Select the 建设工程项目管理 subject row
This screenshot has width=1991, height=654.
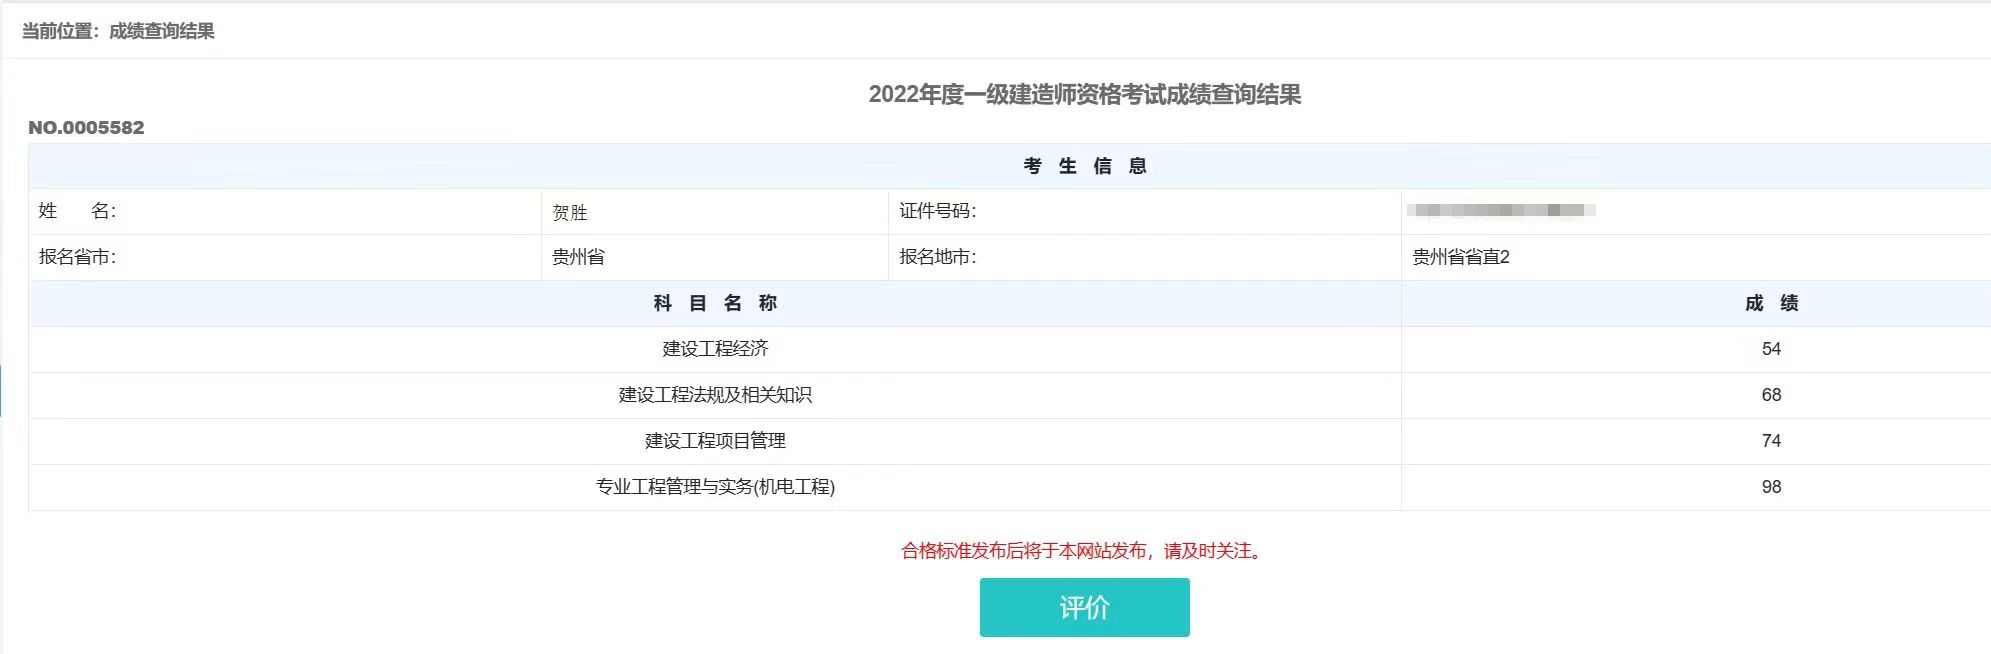[x=715, y=441]
